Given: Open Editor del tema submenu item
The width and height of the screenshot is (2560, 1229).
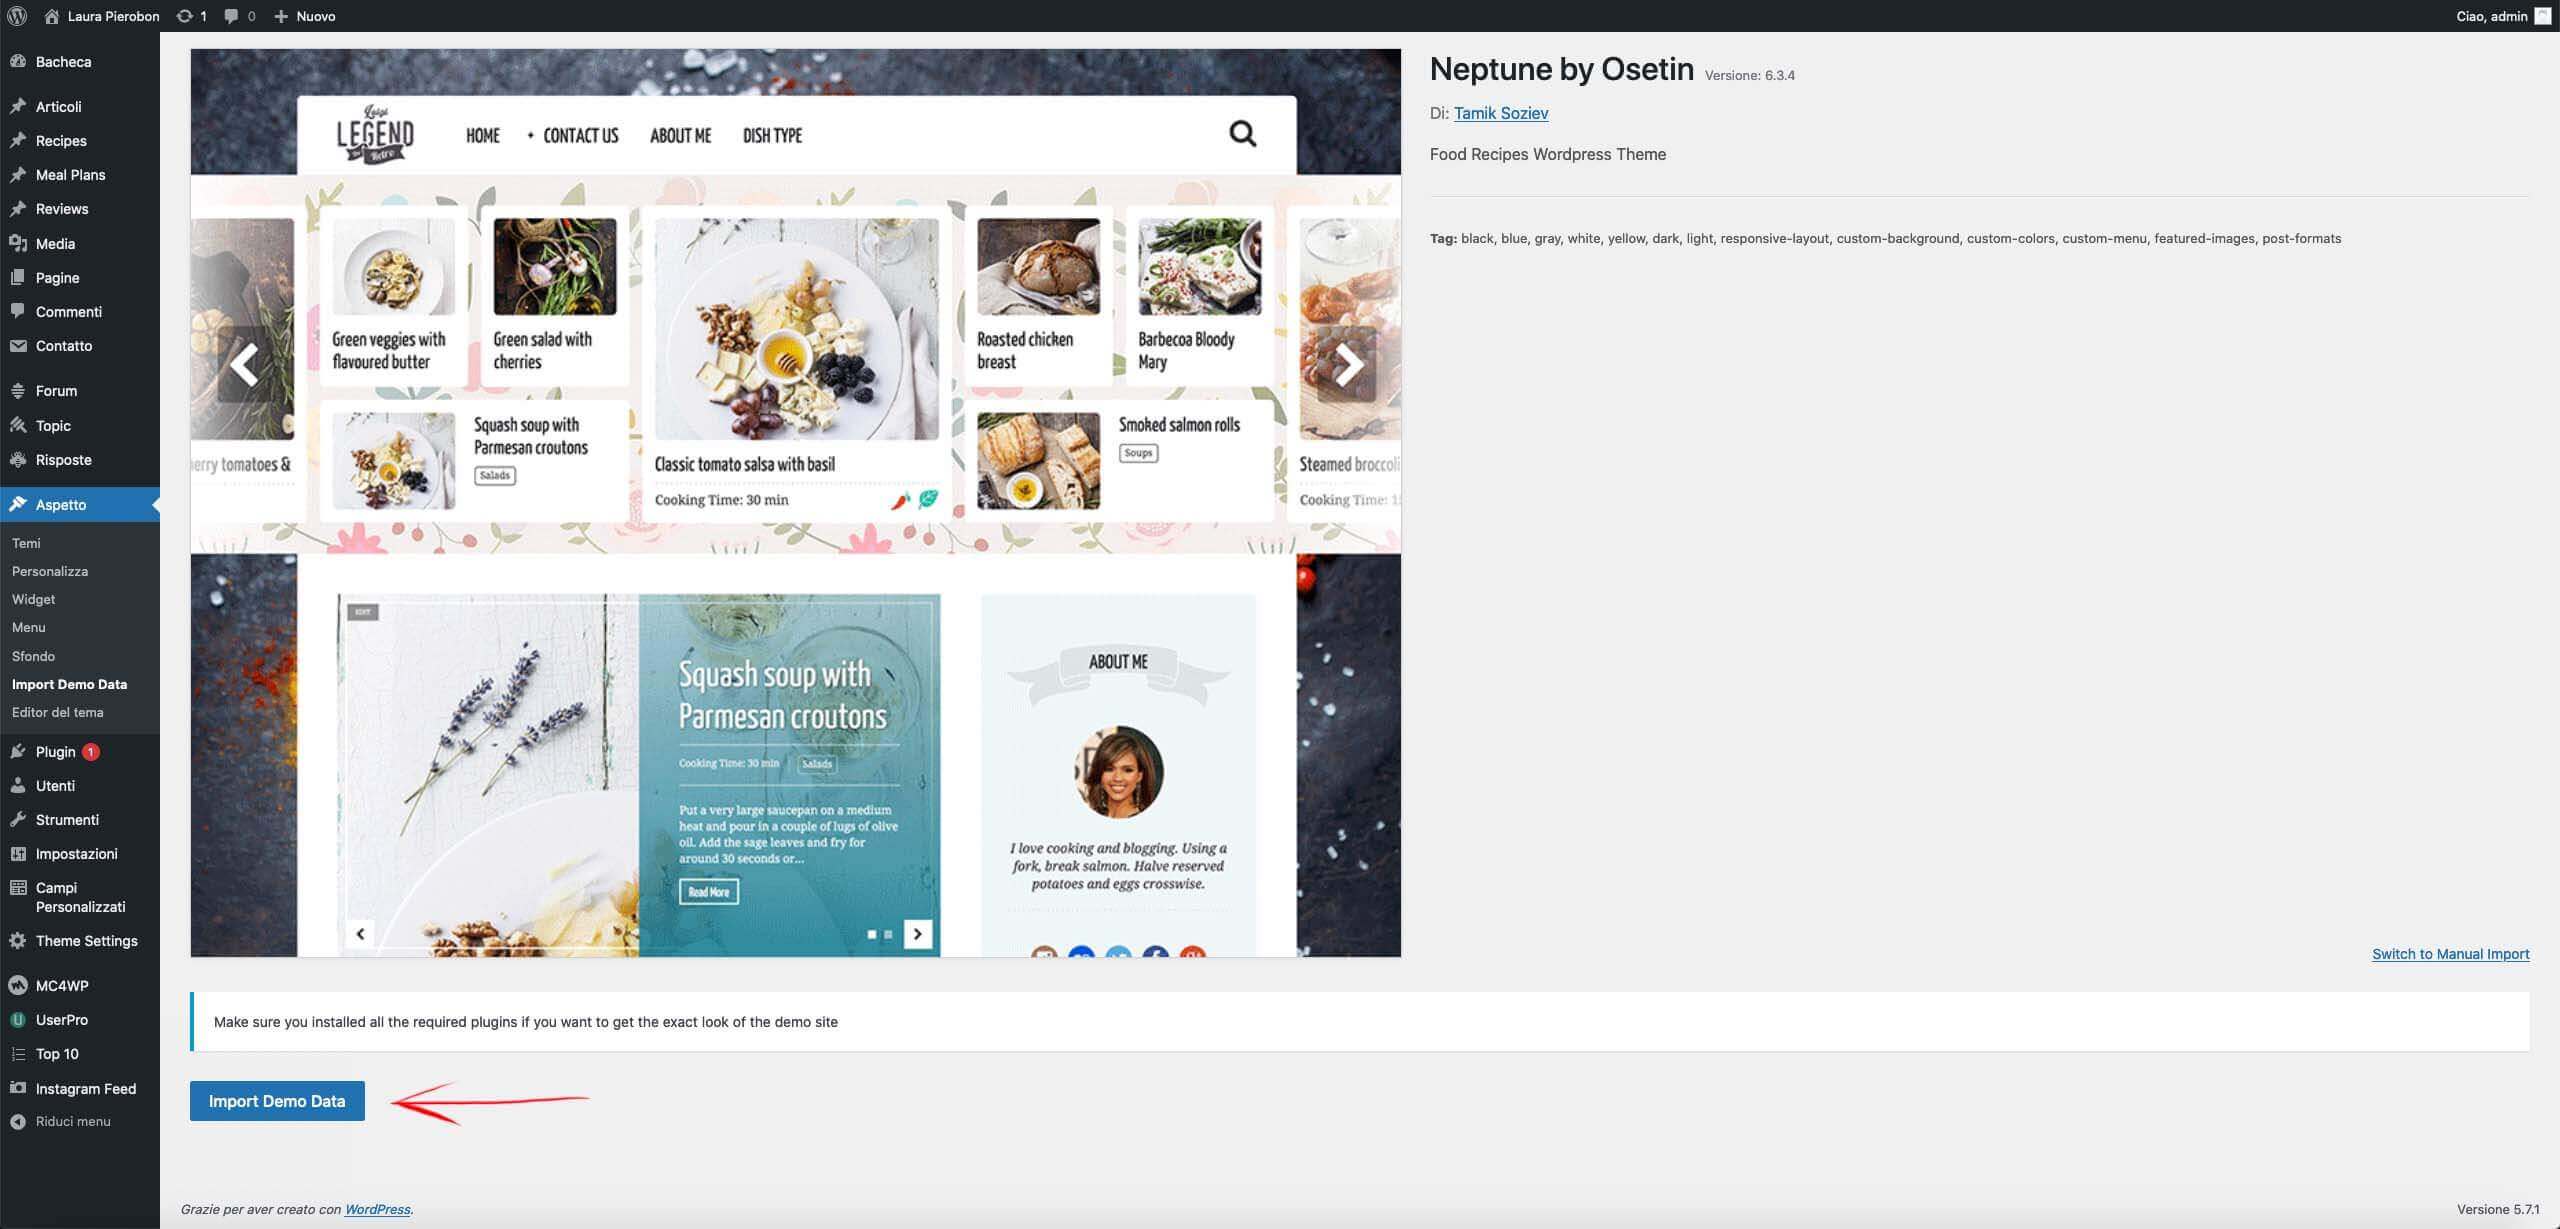Looking at the screenshot, I should coord(57,713).
